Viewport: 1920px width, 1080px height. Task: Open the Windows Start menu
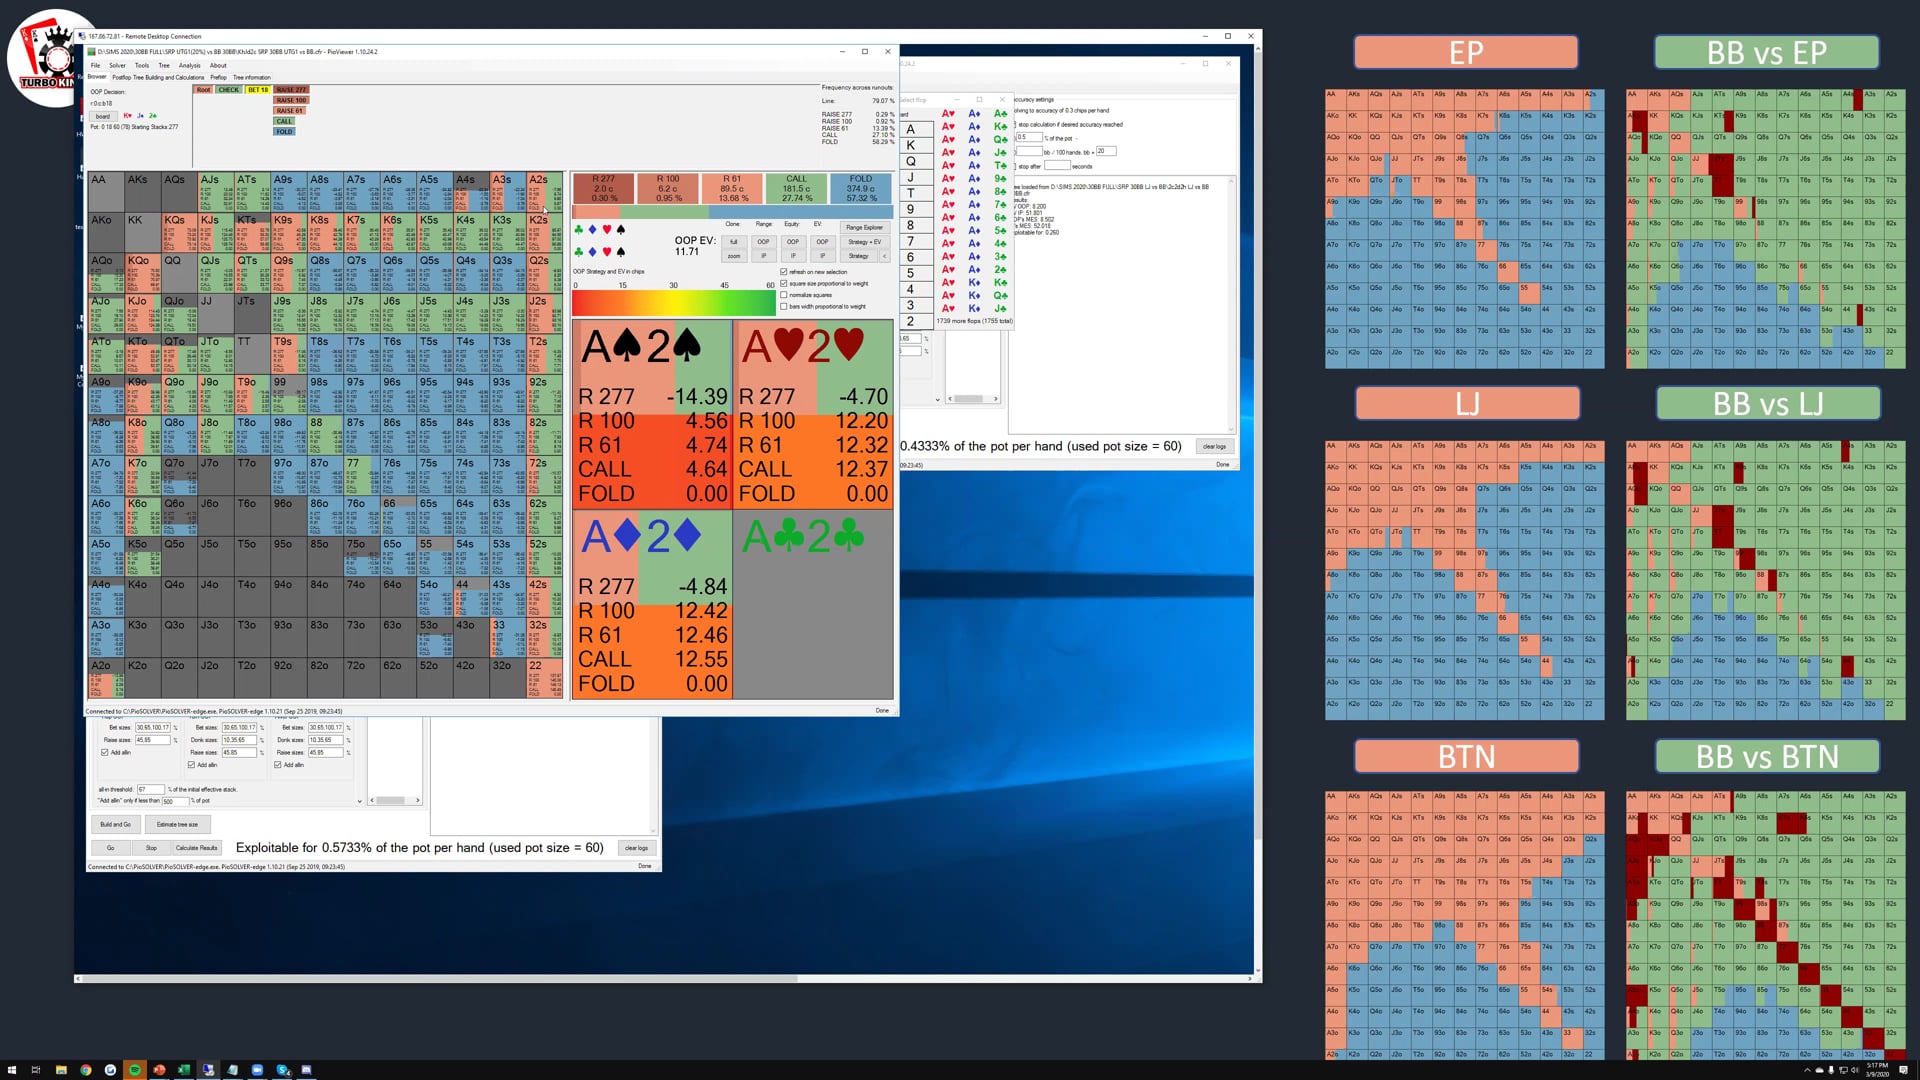[12, 1069]
